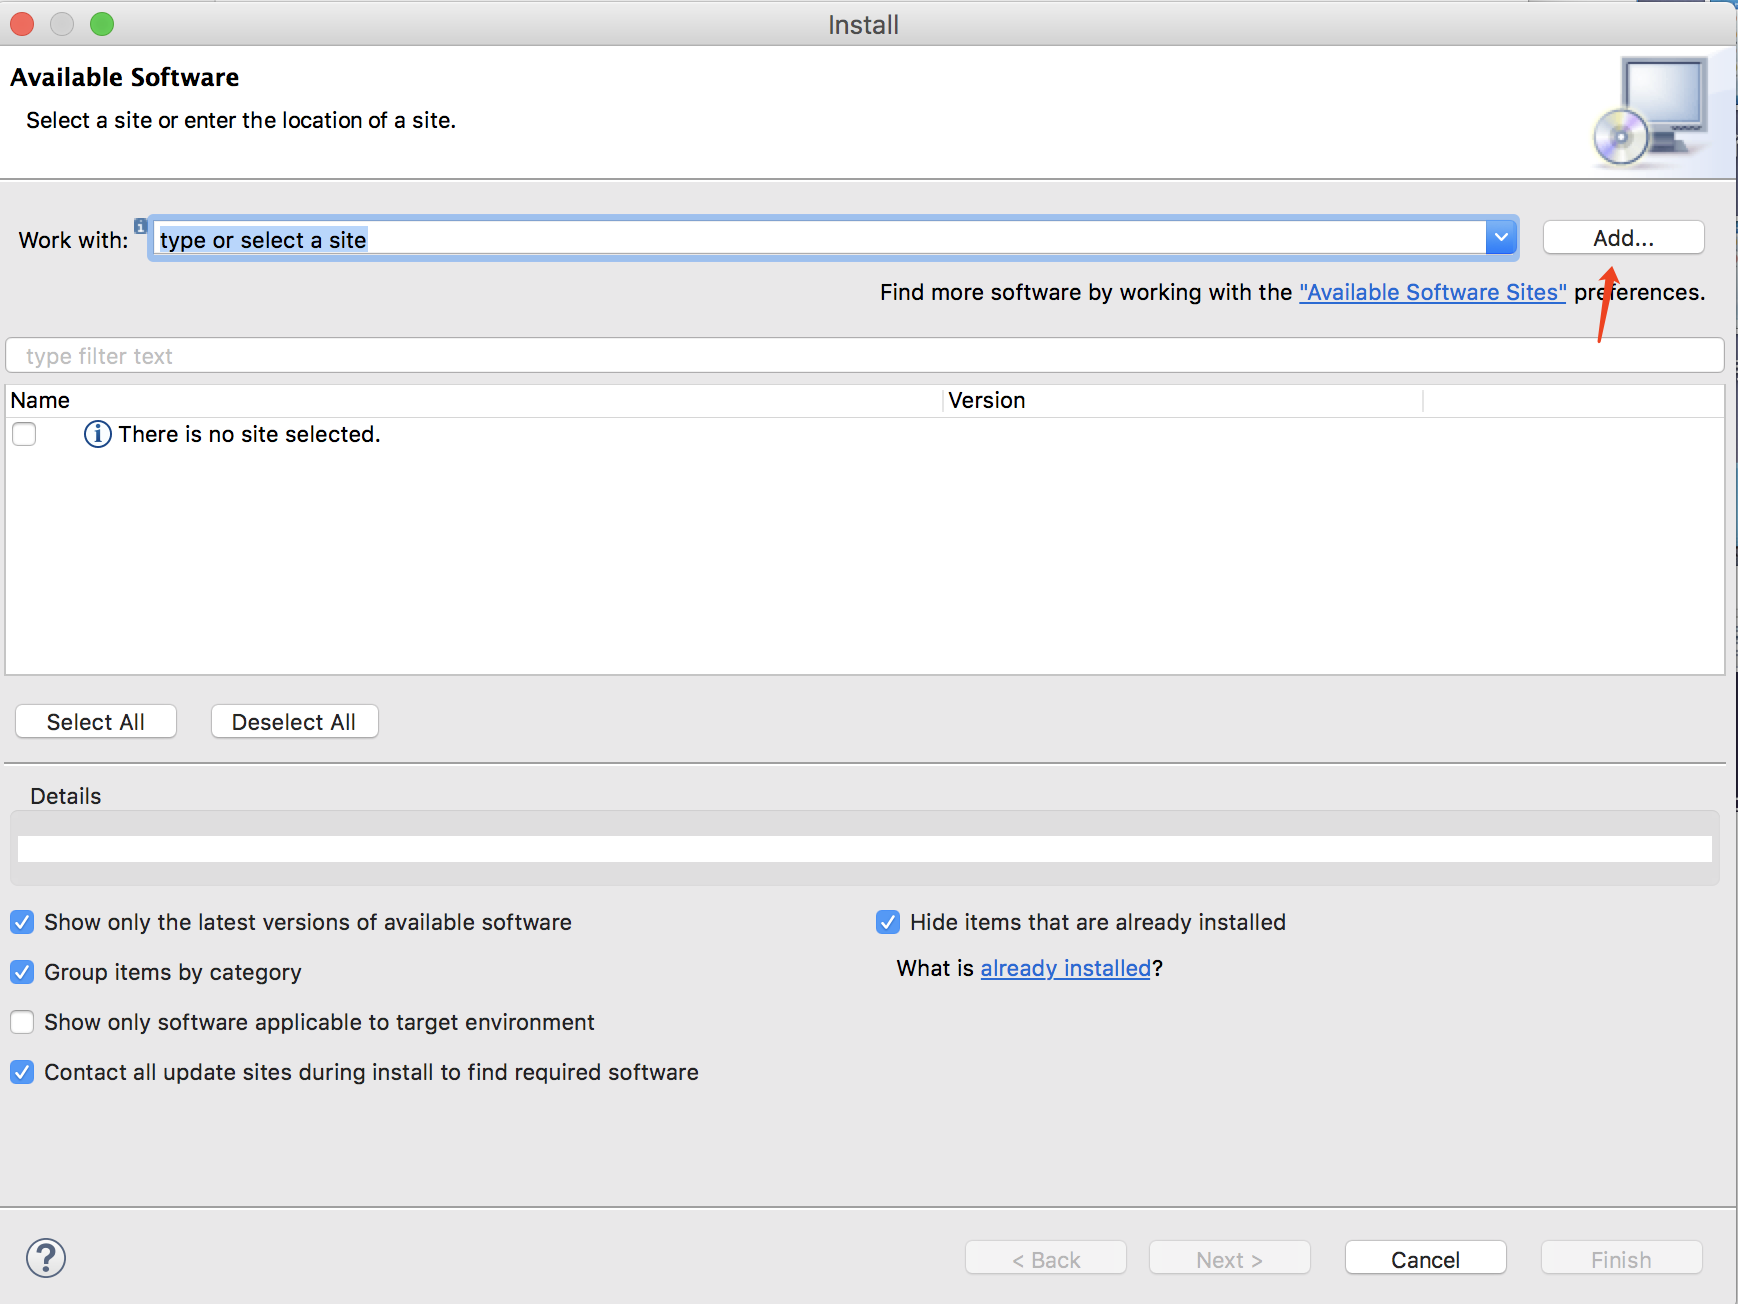The image size is (1738, 1304).
Task: Tick the checkbox in the empty site row
Action: (x=24, y=434)
